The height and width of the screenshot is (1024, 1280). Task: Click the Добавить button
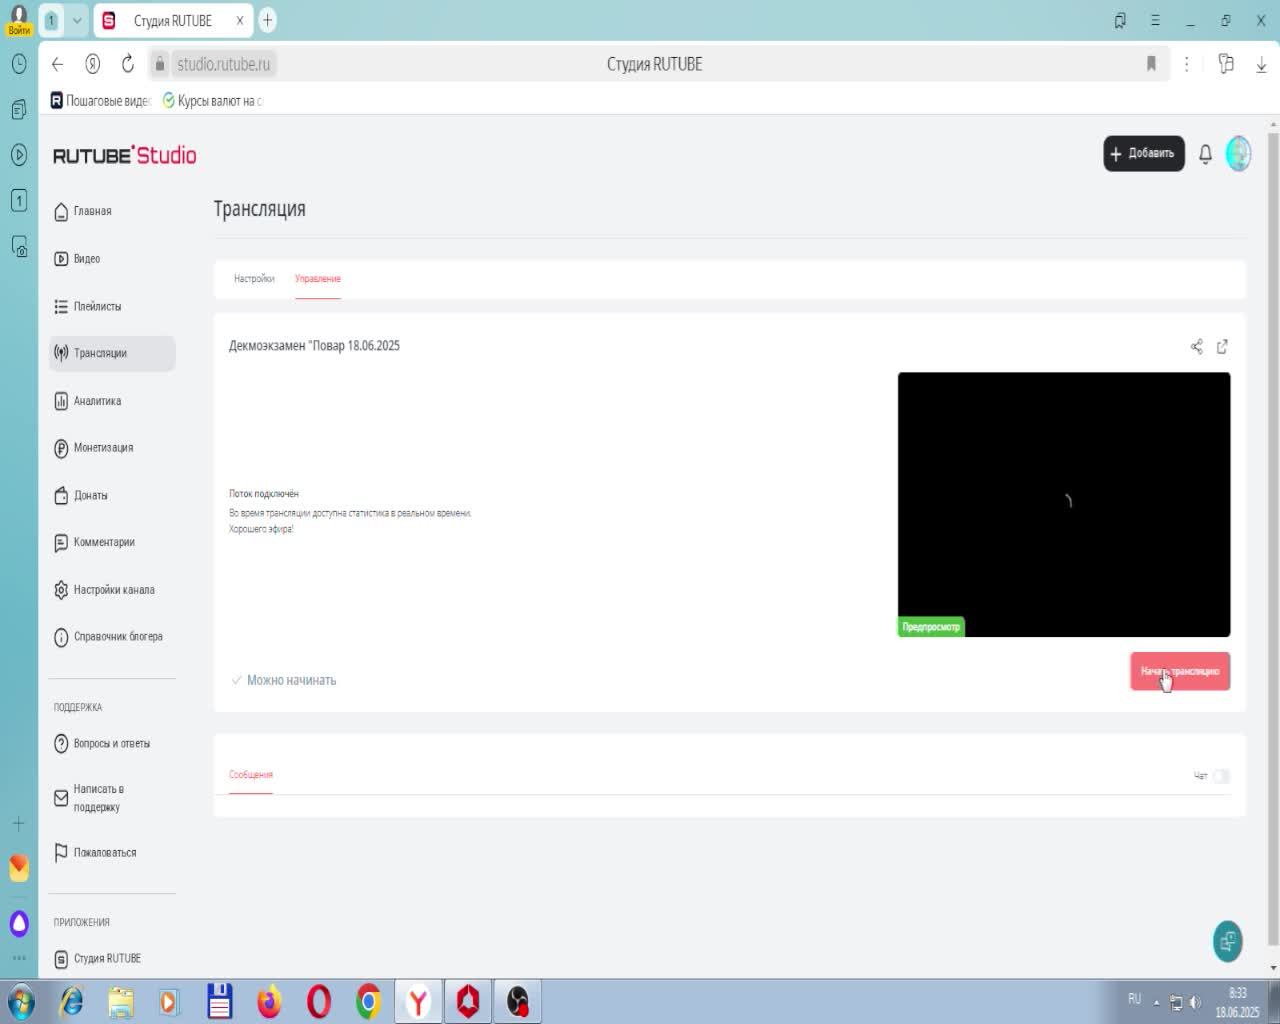pyautogui.click(x=1144, y=154)
